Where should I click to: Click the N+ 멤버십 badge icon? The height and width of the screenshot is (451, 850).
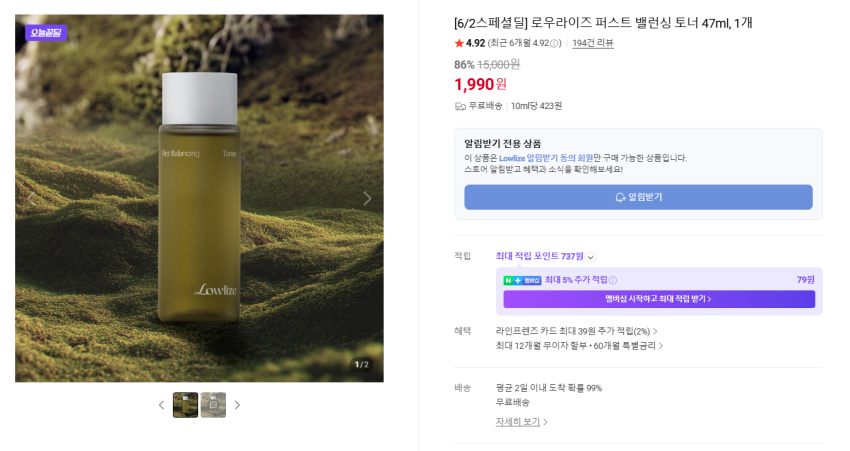523,280
